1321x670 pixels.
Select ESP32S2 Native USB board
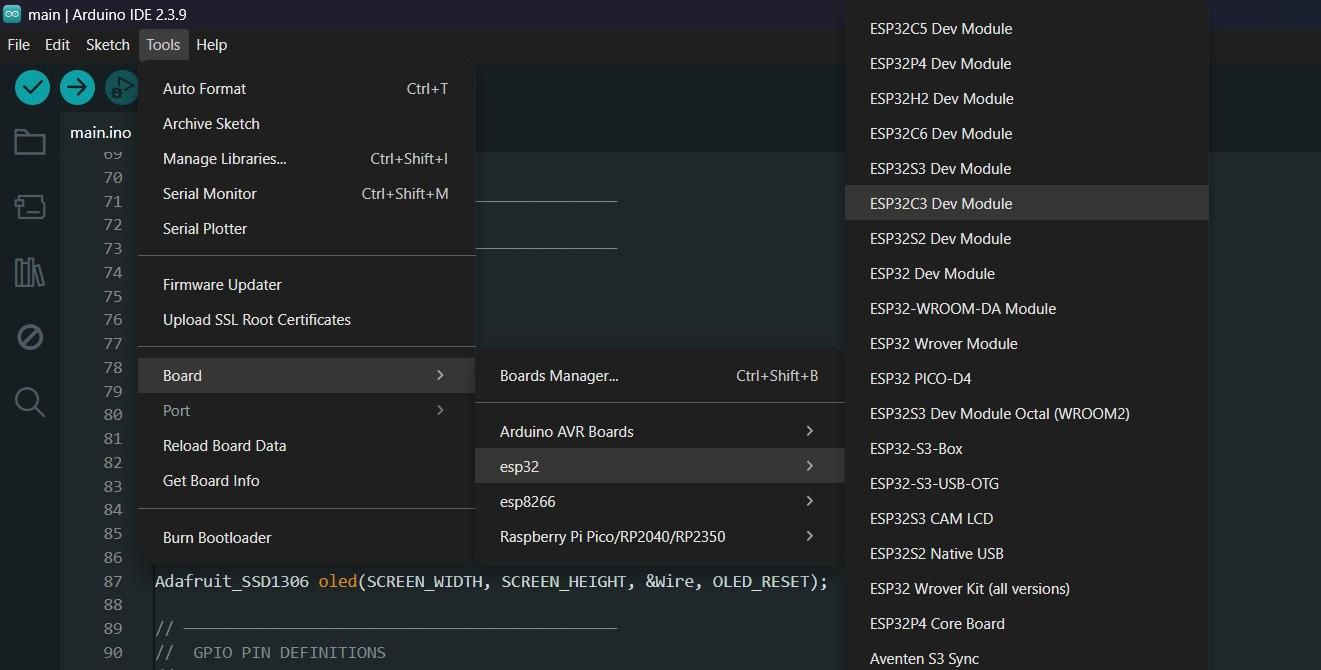click(1027, 554)
